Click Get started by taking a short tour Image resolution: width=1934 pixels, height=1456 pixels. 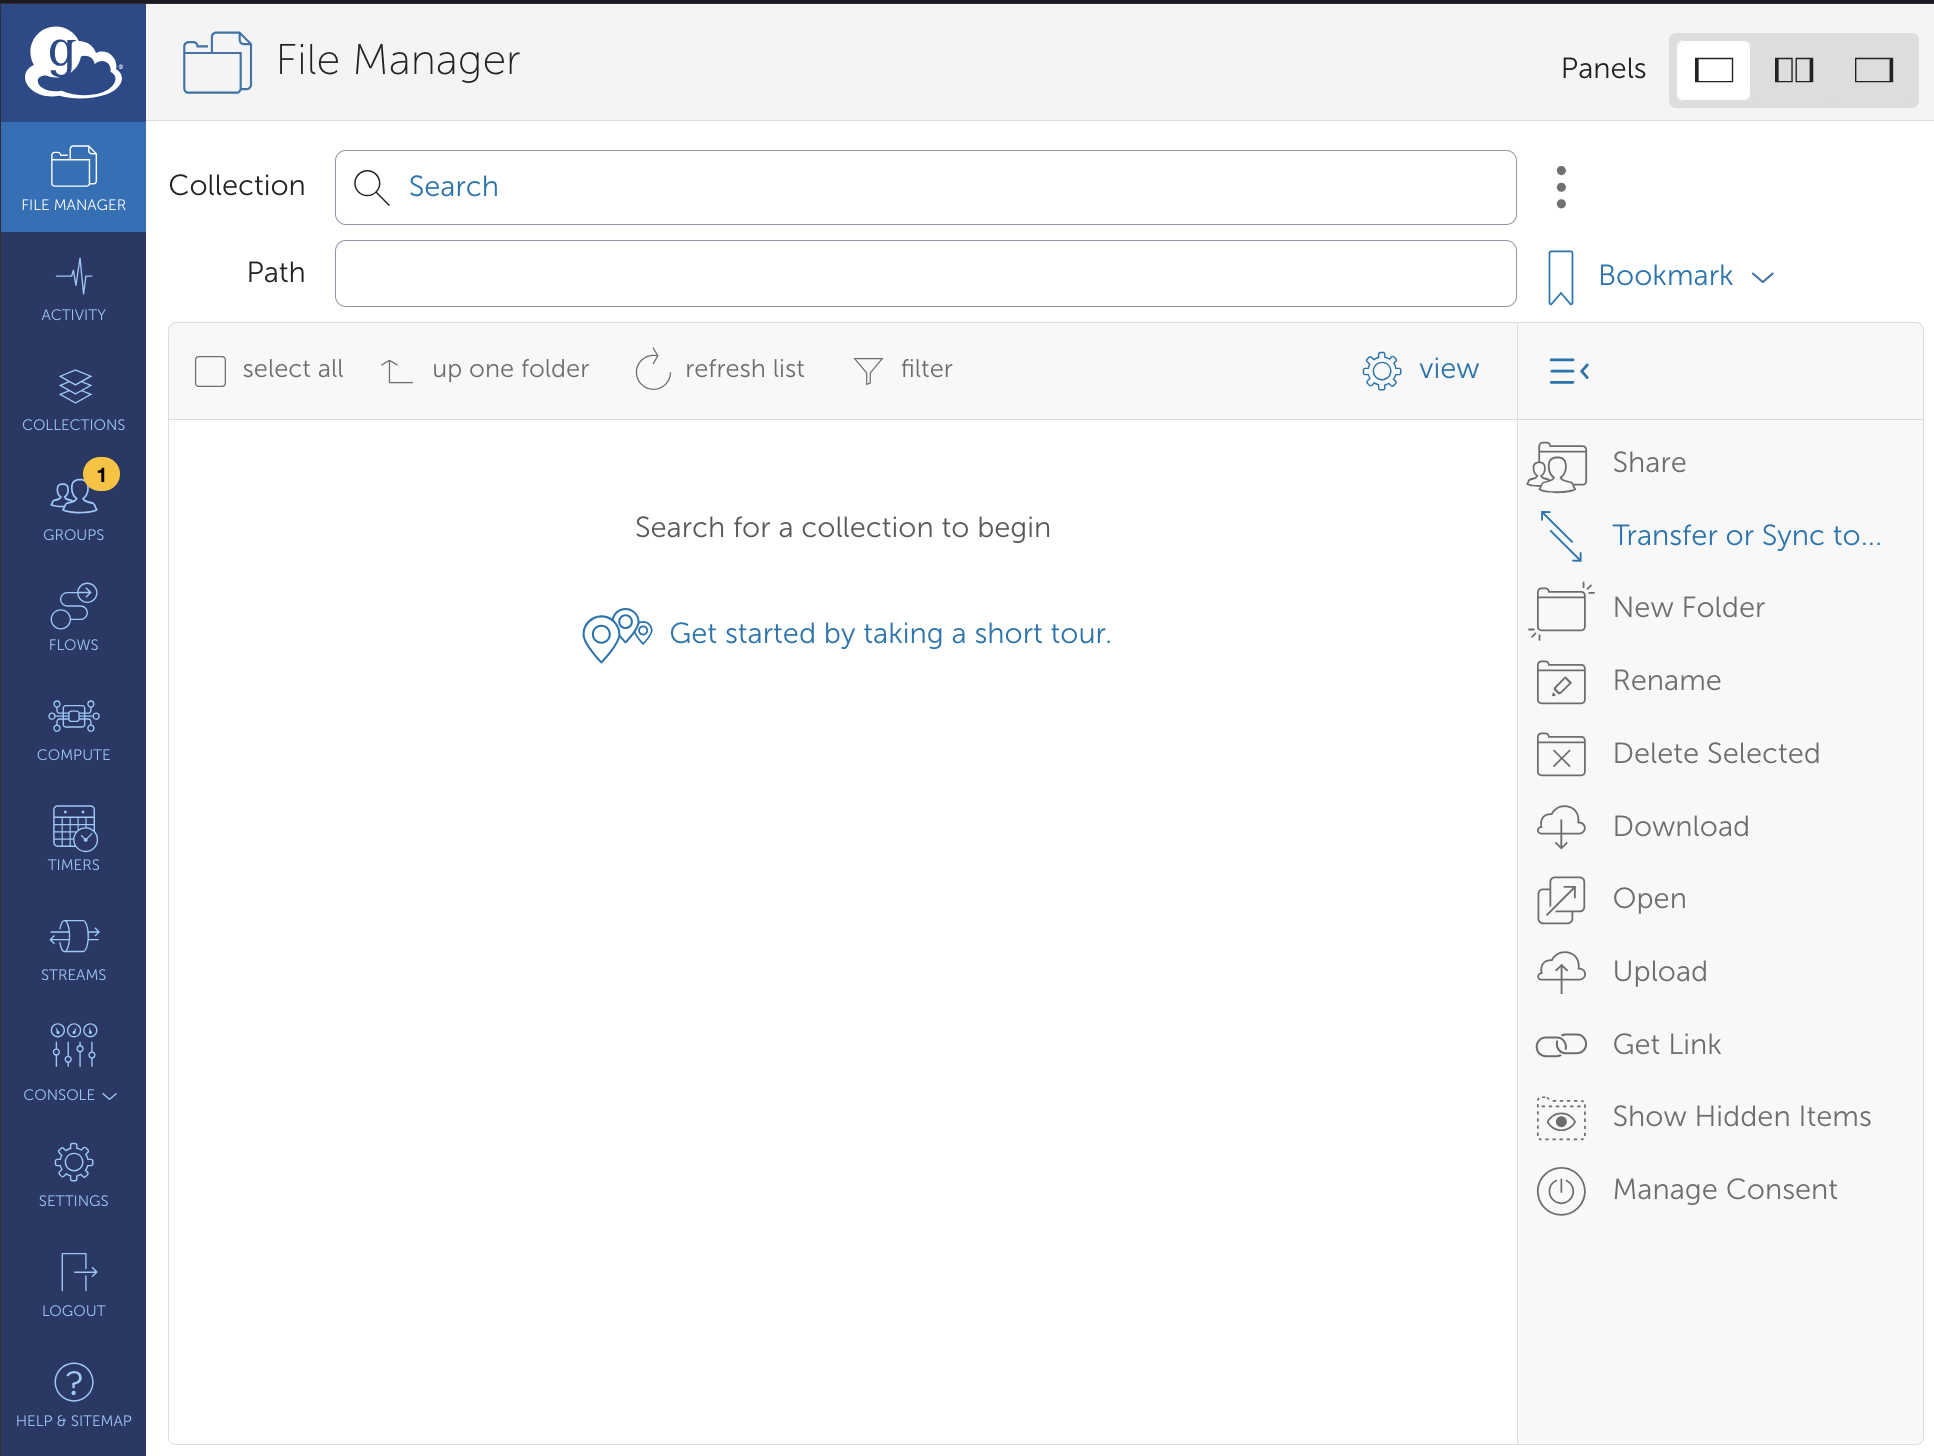(x=890, y=633)
